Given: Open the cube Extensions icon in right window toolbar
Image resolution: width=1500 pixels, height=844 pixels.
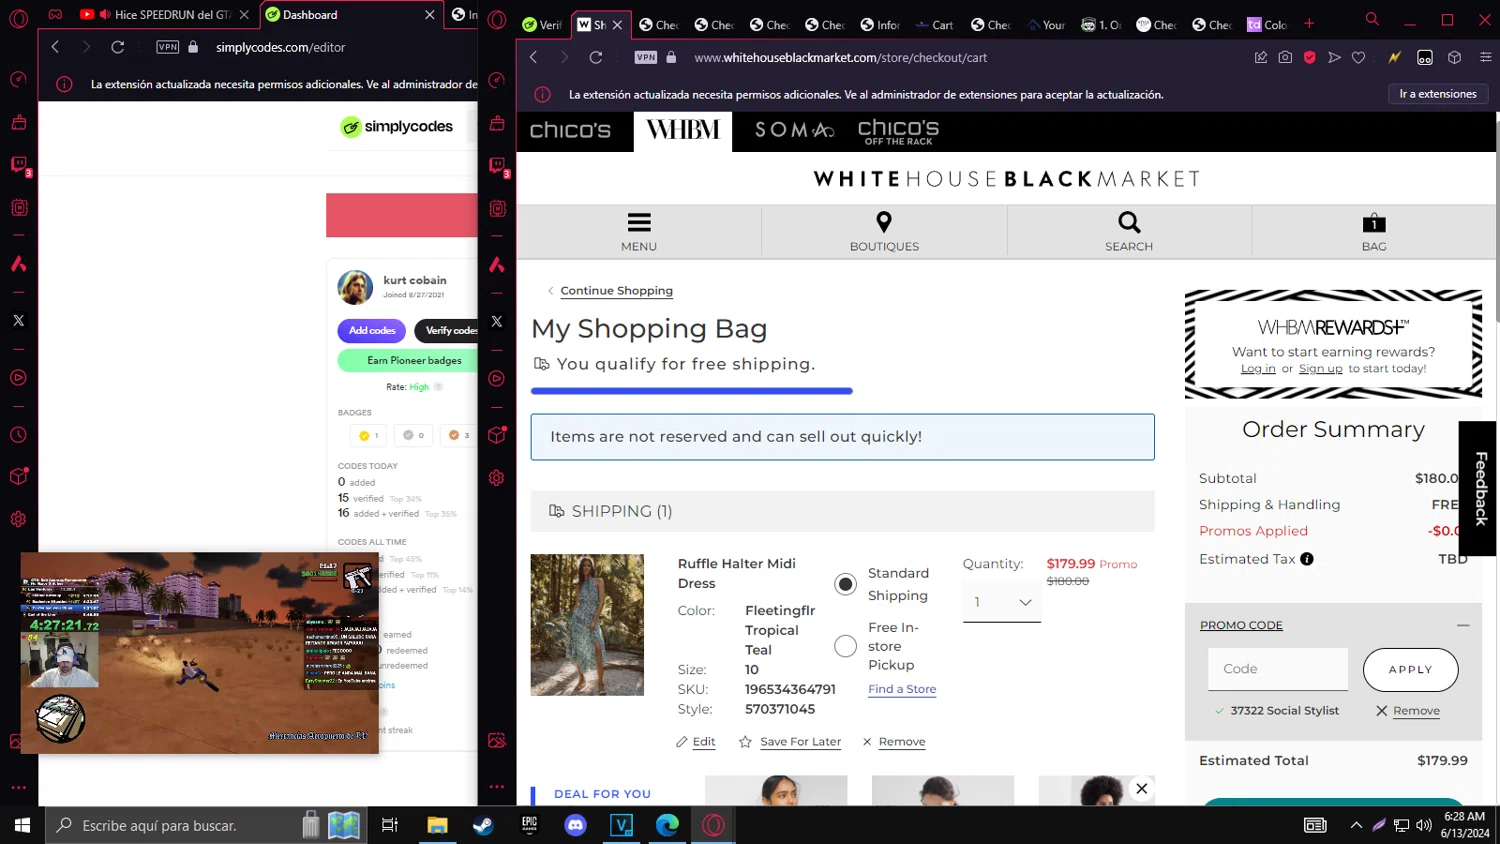Looking at the screenshot, I should tap(1455, 58).
